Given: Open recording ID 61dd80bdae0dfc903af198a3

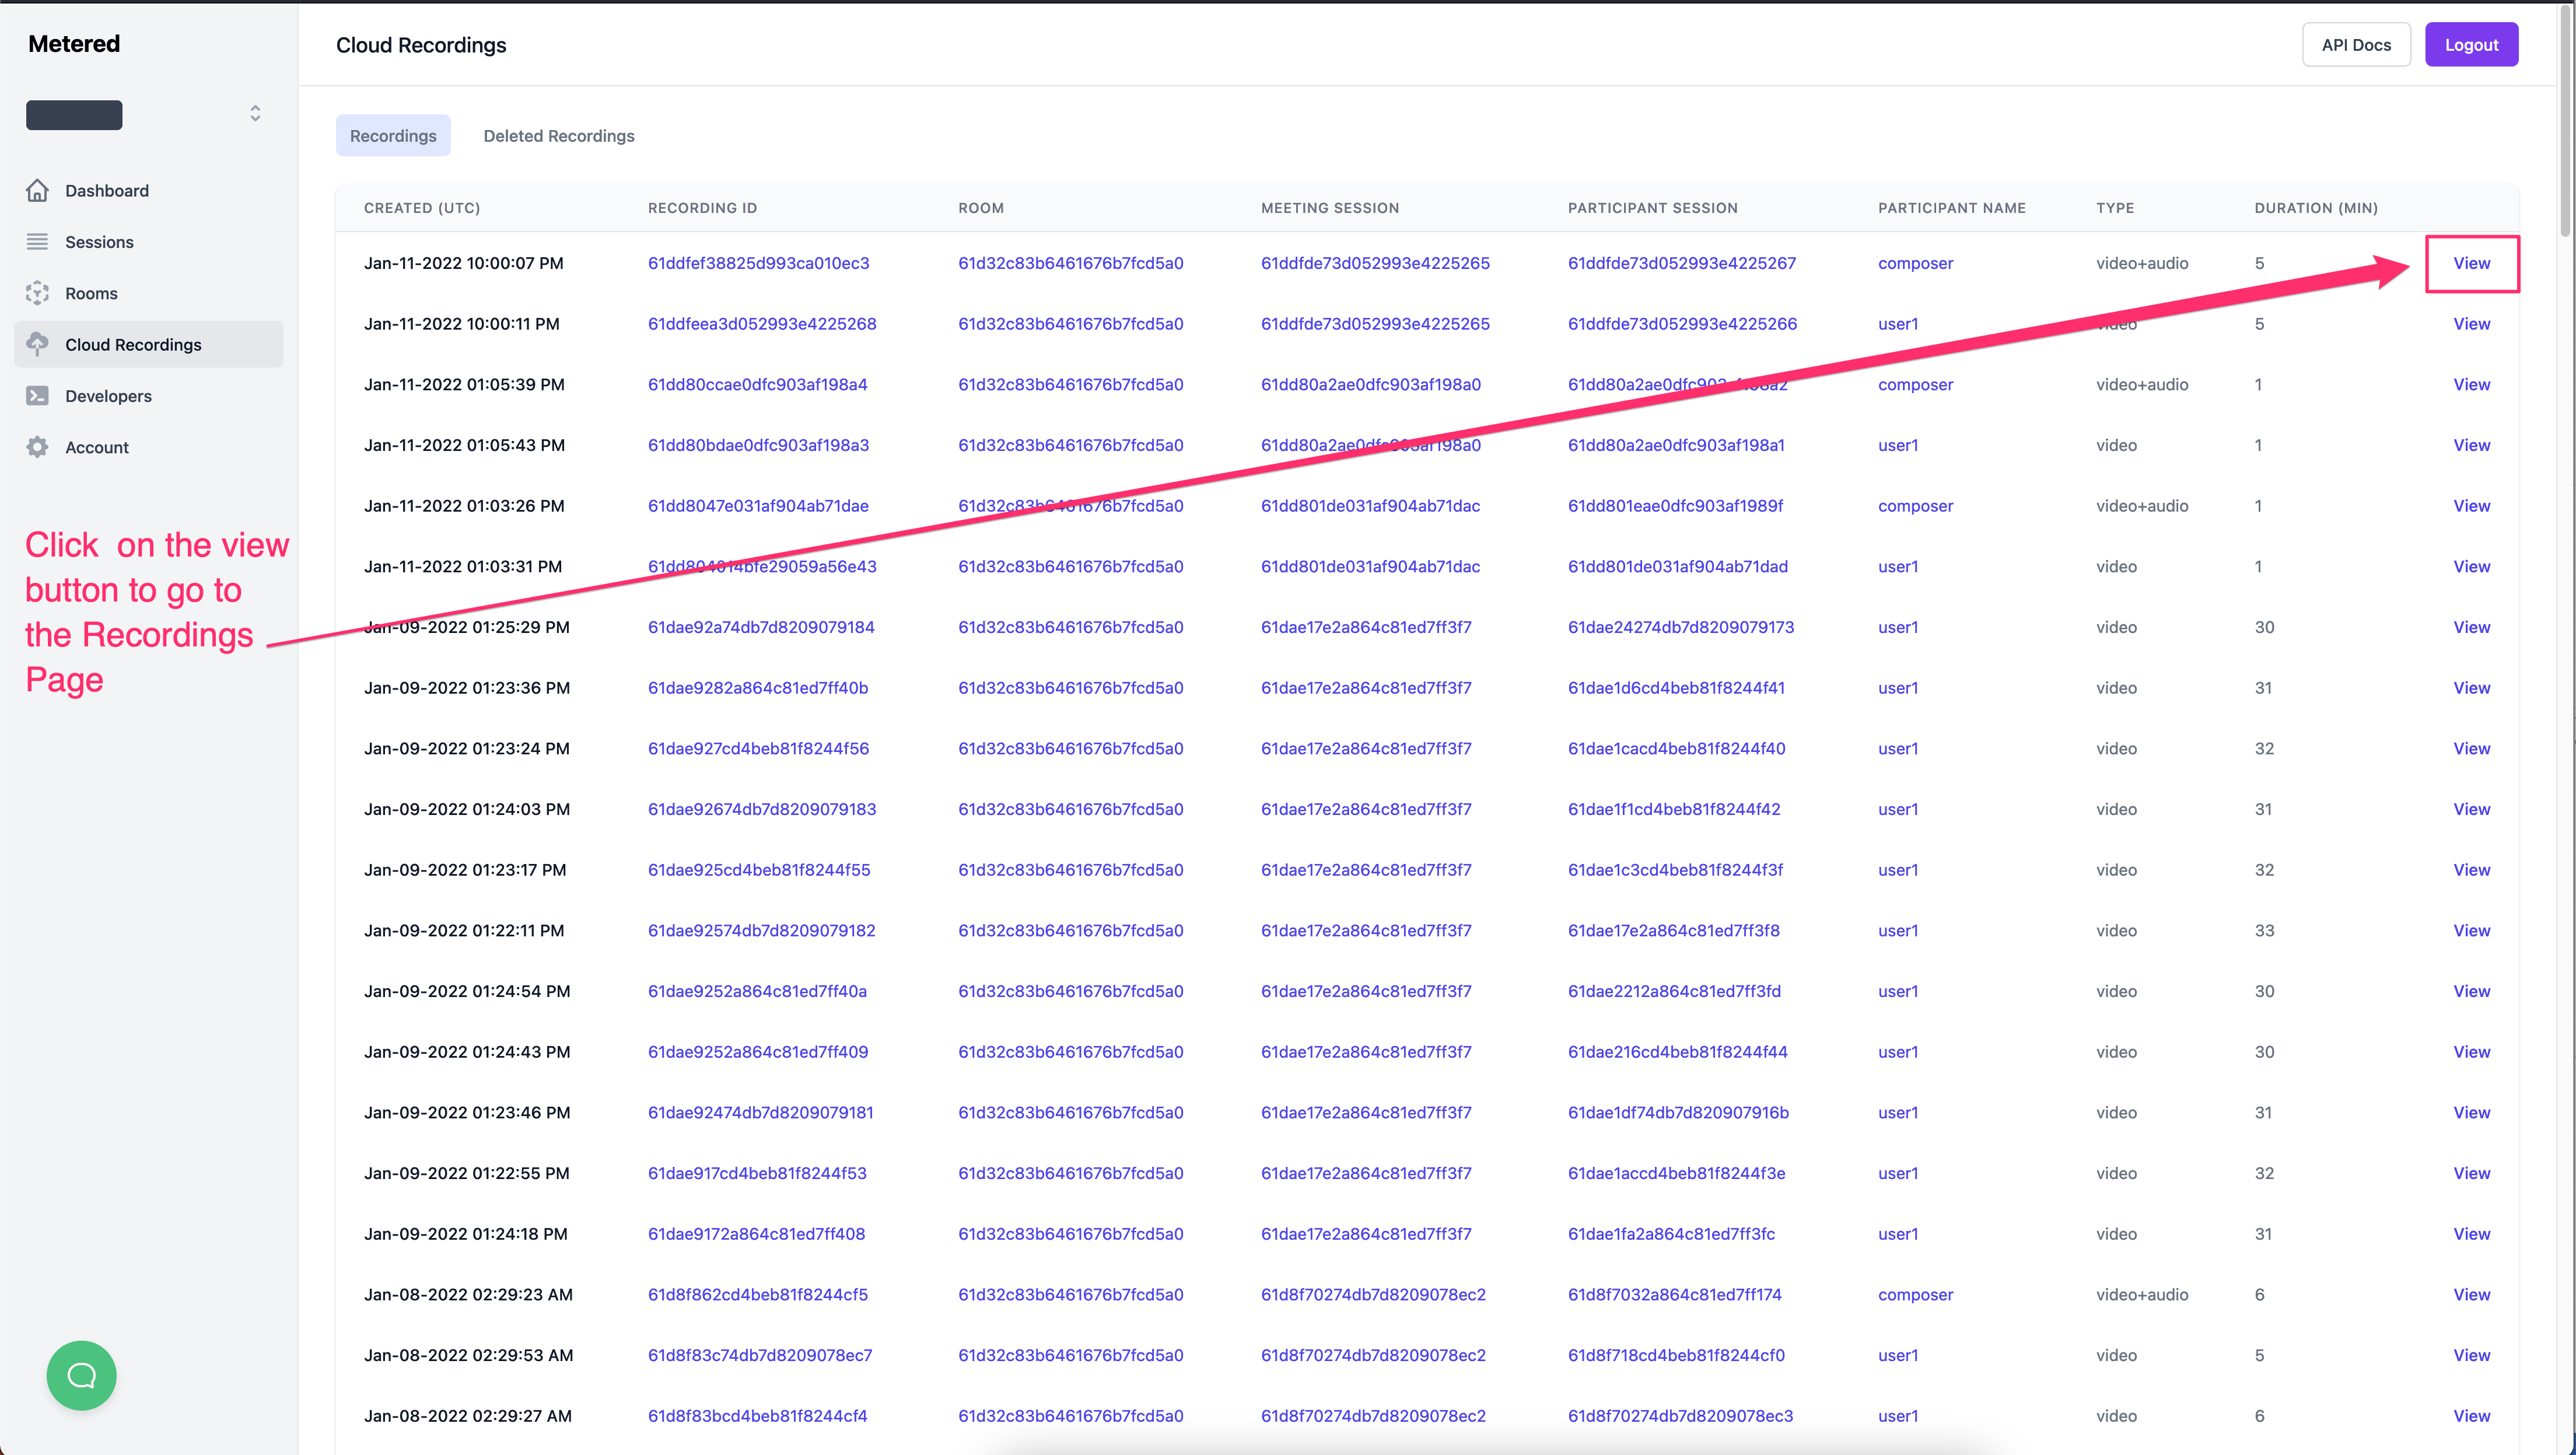Looking at the screenshot, I should (758, 445).
